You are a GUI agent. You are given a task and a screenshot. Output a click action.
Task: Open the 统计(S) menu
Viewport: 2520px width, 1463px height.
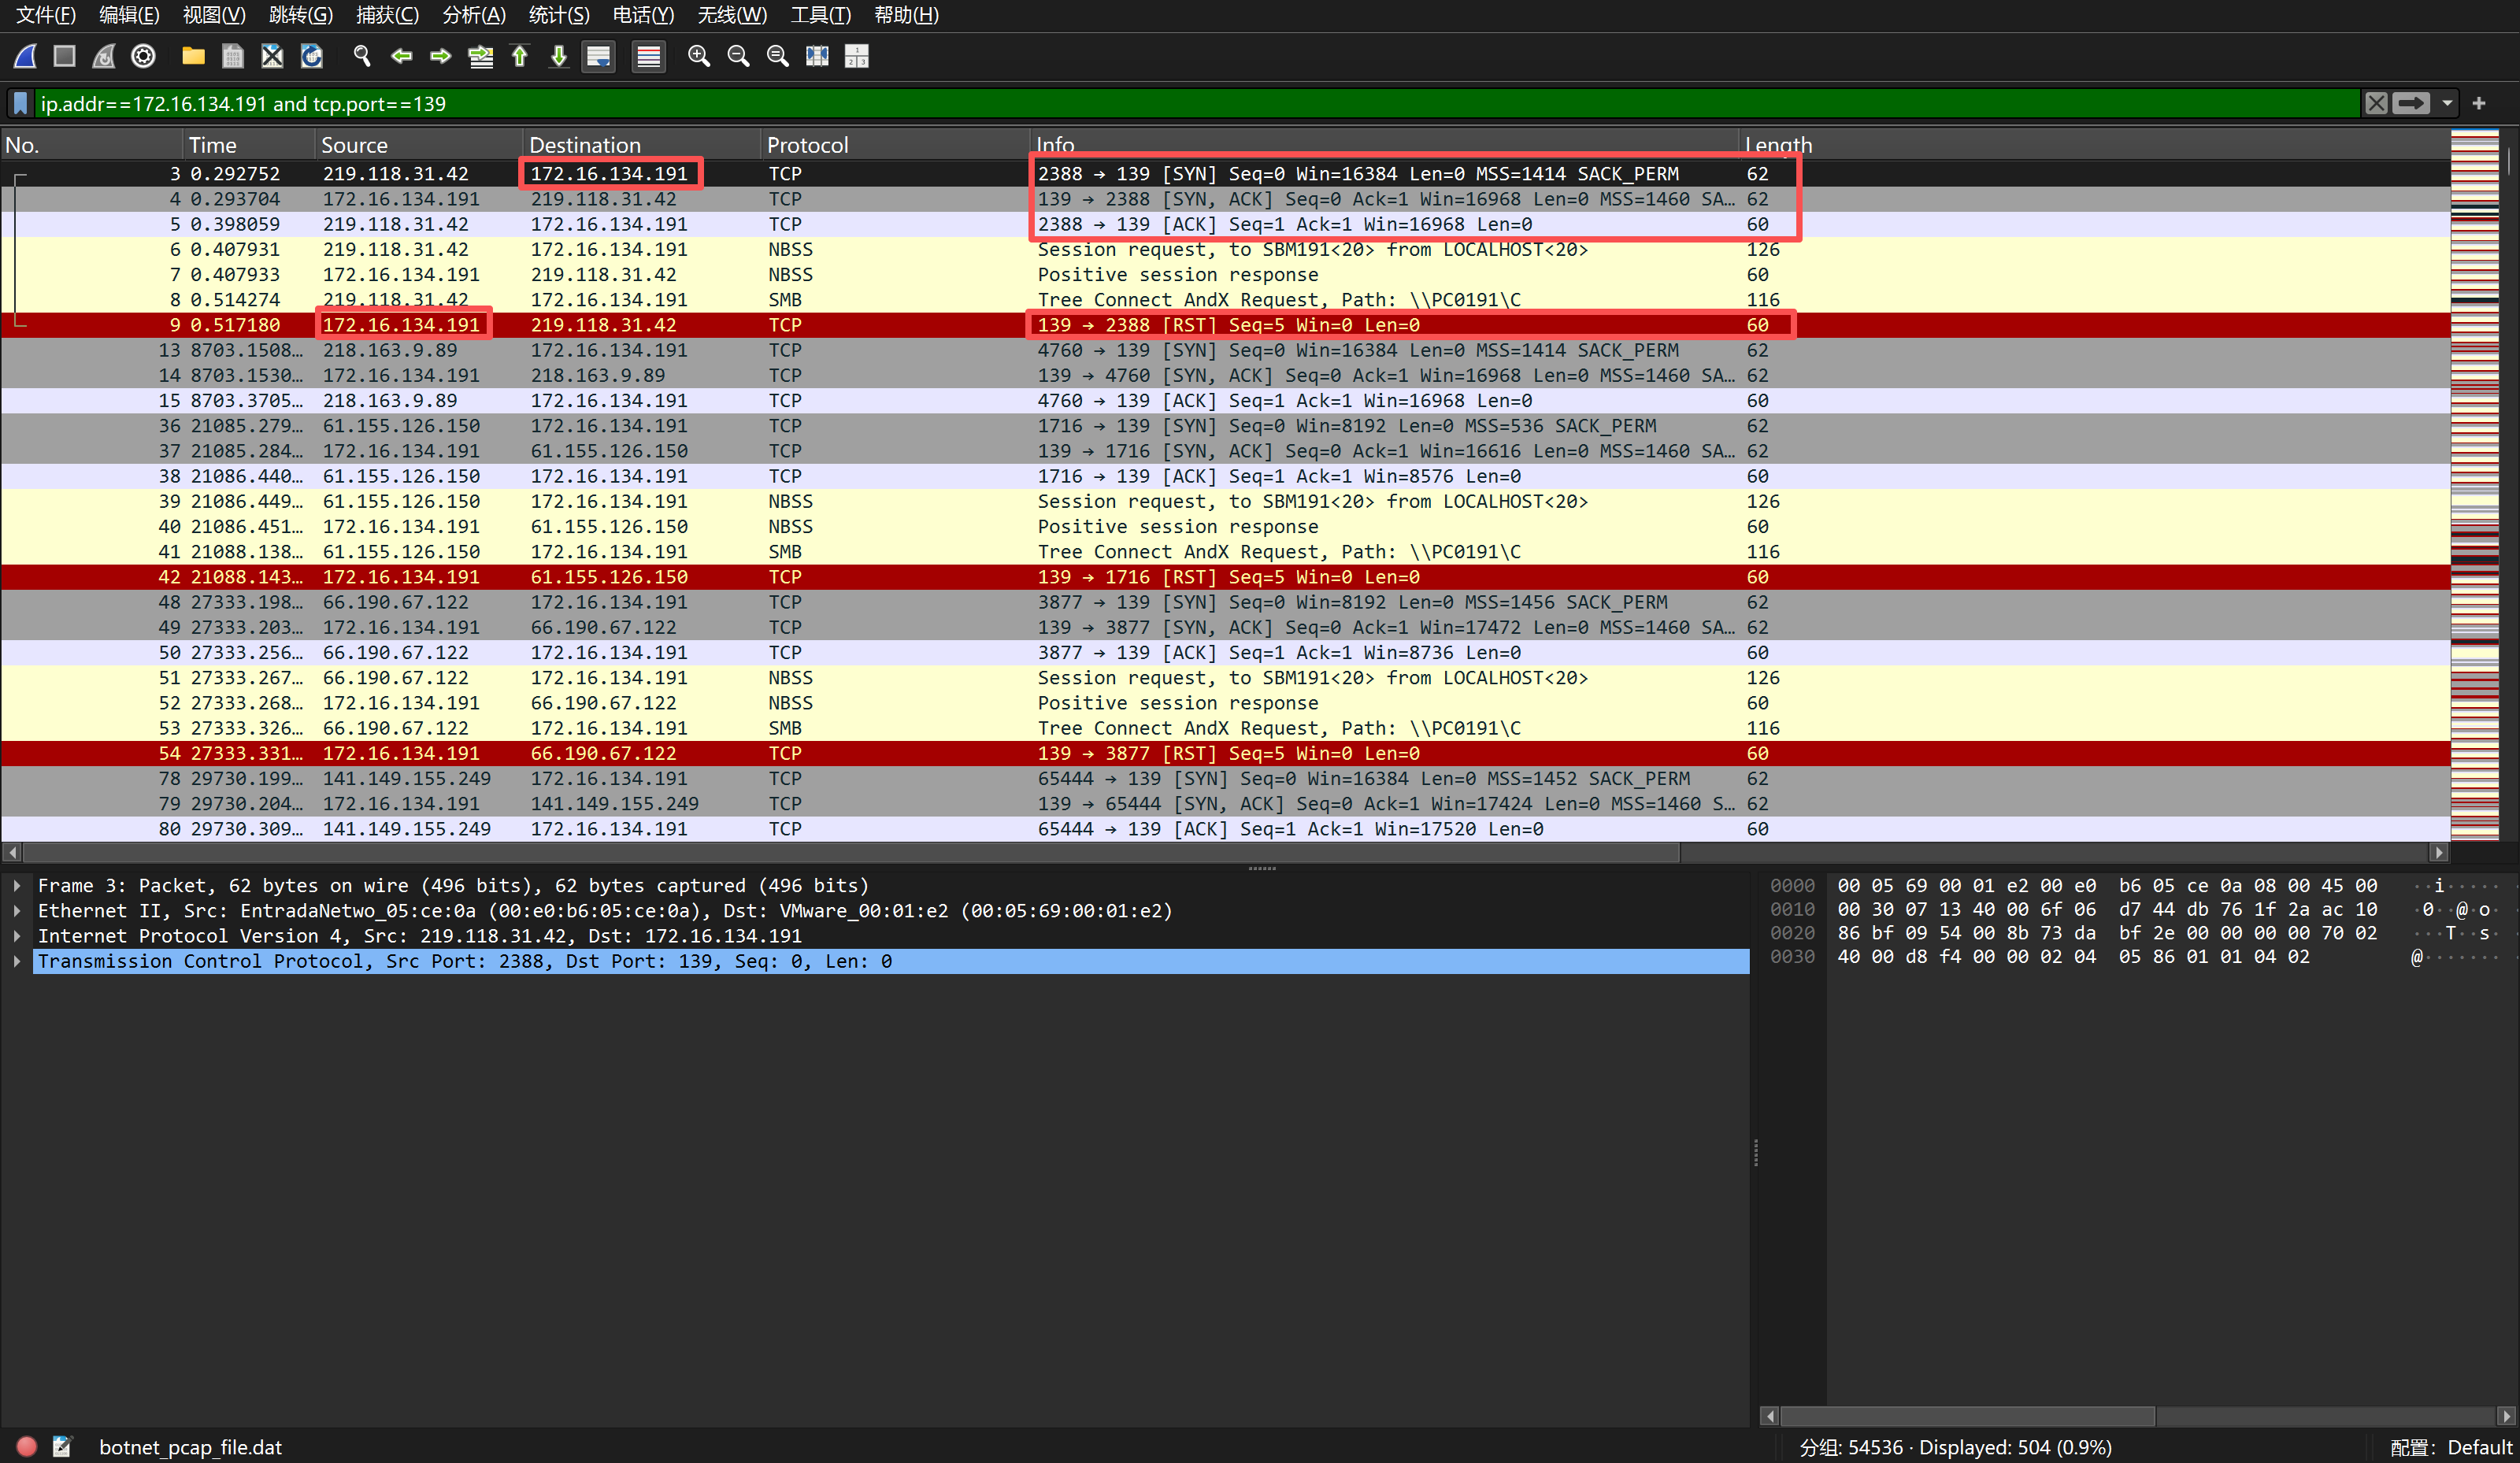click(x=558, y=15)
